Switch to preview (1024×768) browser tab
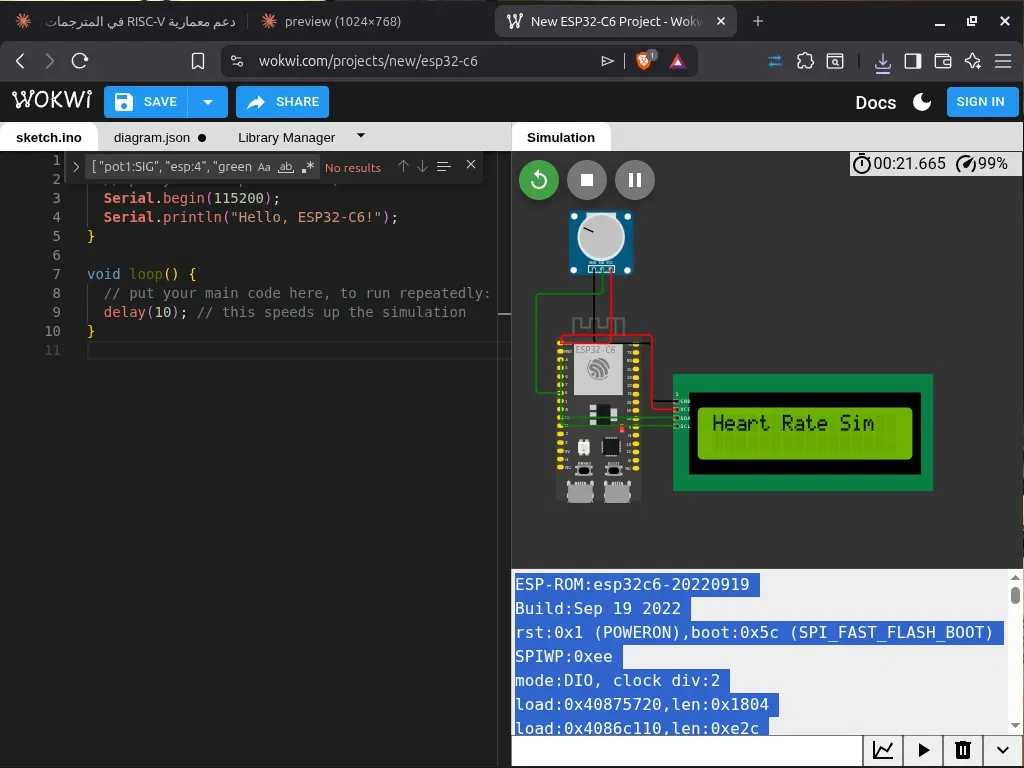Screen dimensions: 1024x768 pyautogui.click(x=333, y=22)
